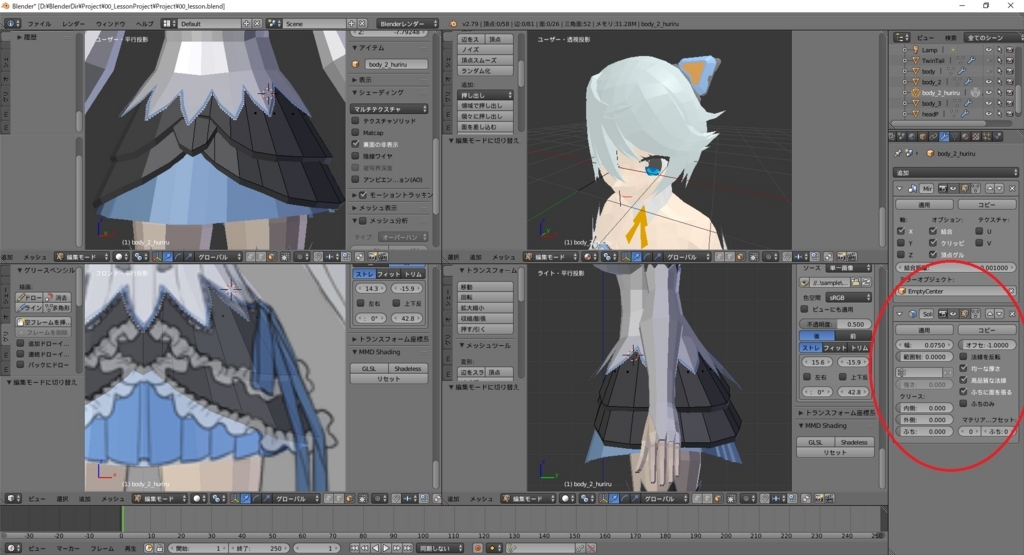
Task: Click the ランダム化 tool button
Action: pyautogui.click(x=485, y=71)
